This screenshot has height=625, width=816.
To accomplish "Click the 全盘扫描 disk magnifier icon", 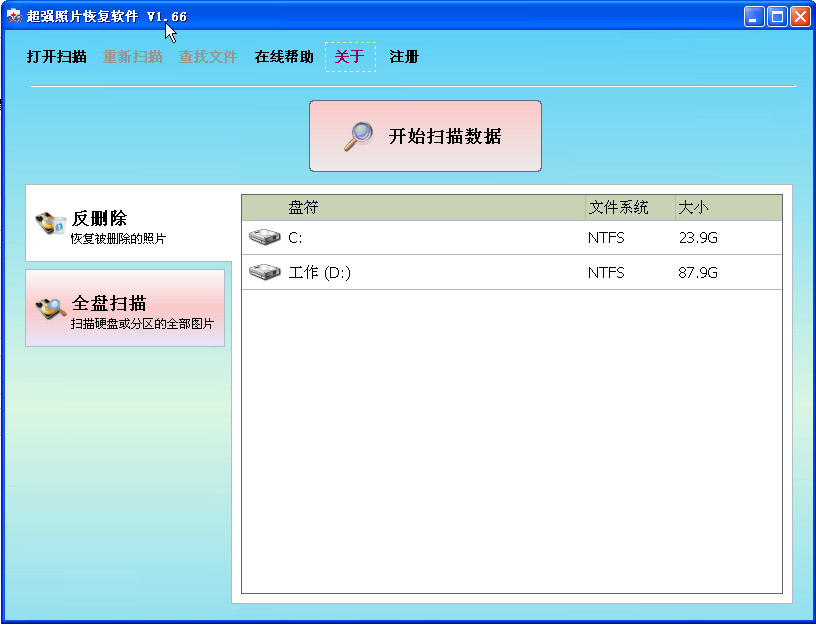I will pos(50,308).
